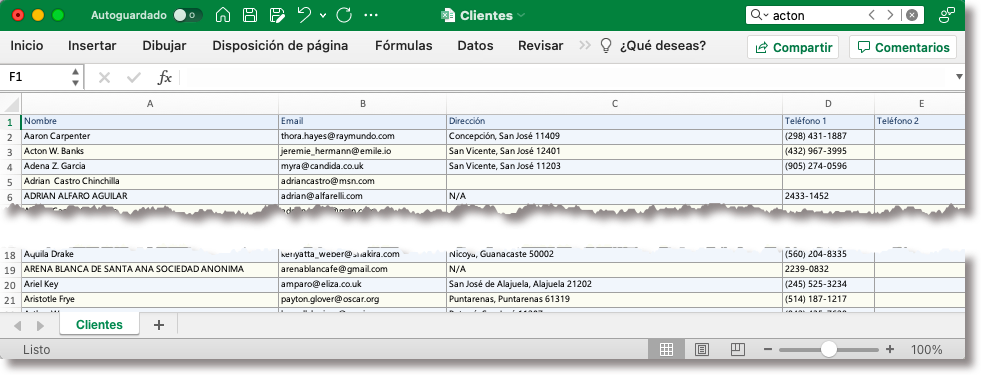Open the Fórmulas ribbon tab
This screenshot has width=981, height=375.
[x=404, y=46]
